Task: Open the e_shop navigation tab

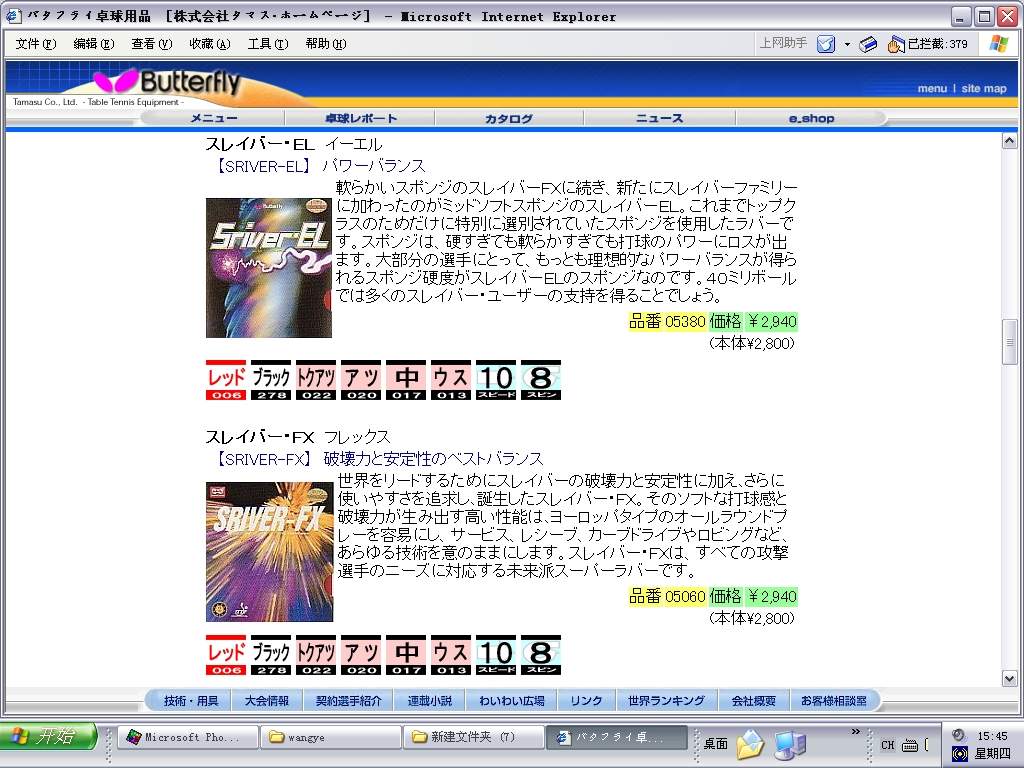Action: coord(811,118)
